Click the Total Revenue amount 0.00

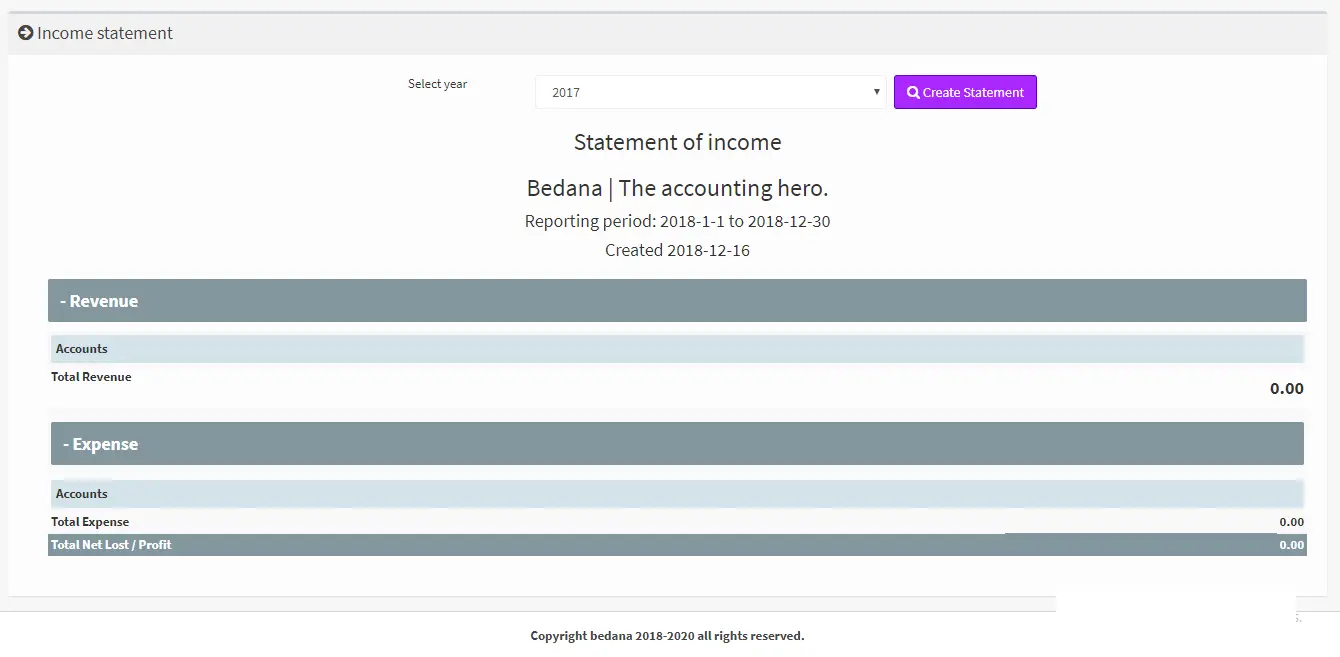(x=1286, y=389)
